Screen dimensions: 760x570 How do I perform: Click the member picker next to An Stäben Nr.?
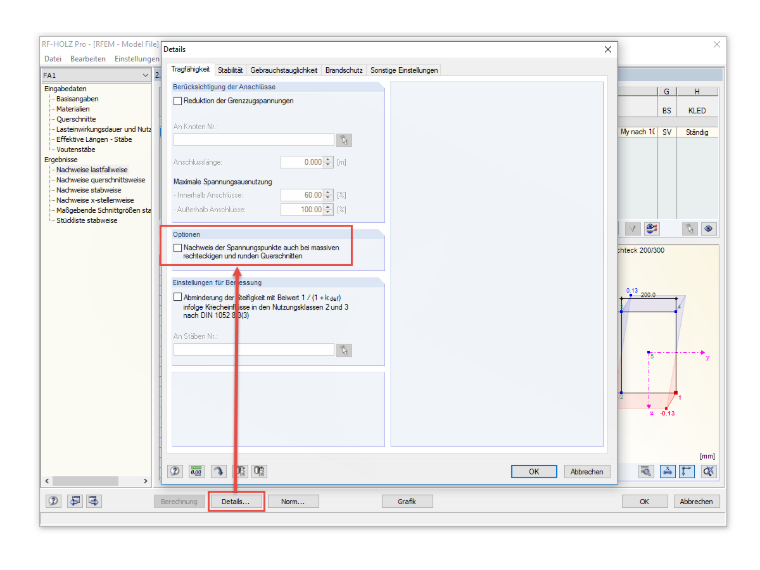tap(344, 350)
